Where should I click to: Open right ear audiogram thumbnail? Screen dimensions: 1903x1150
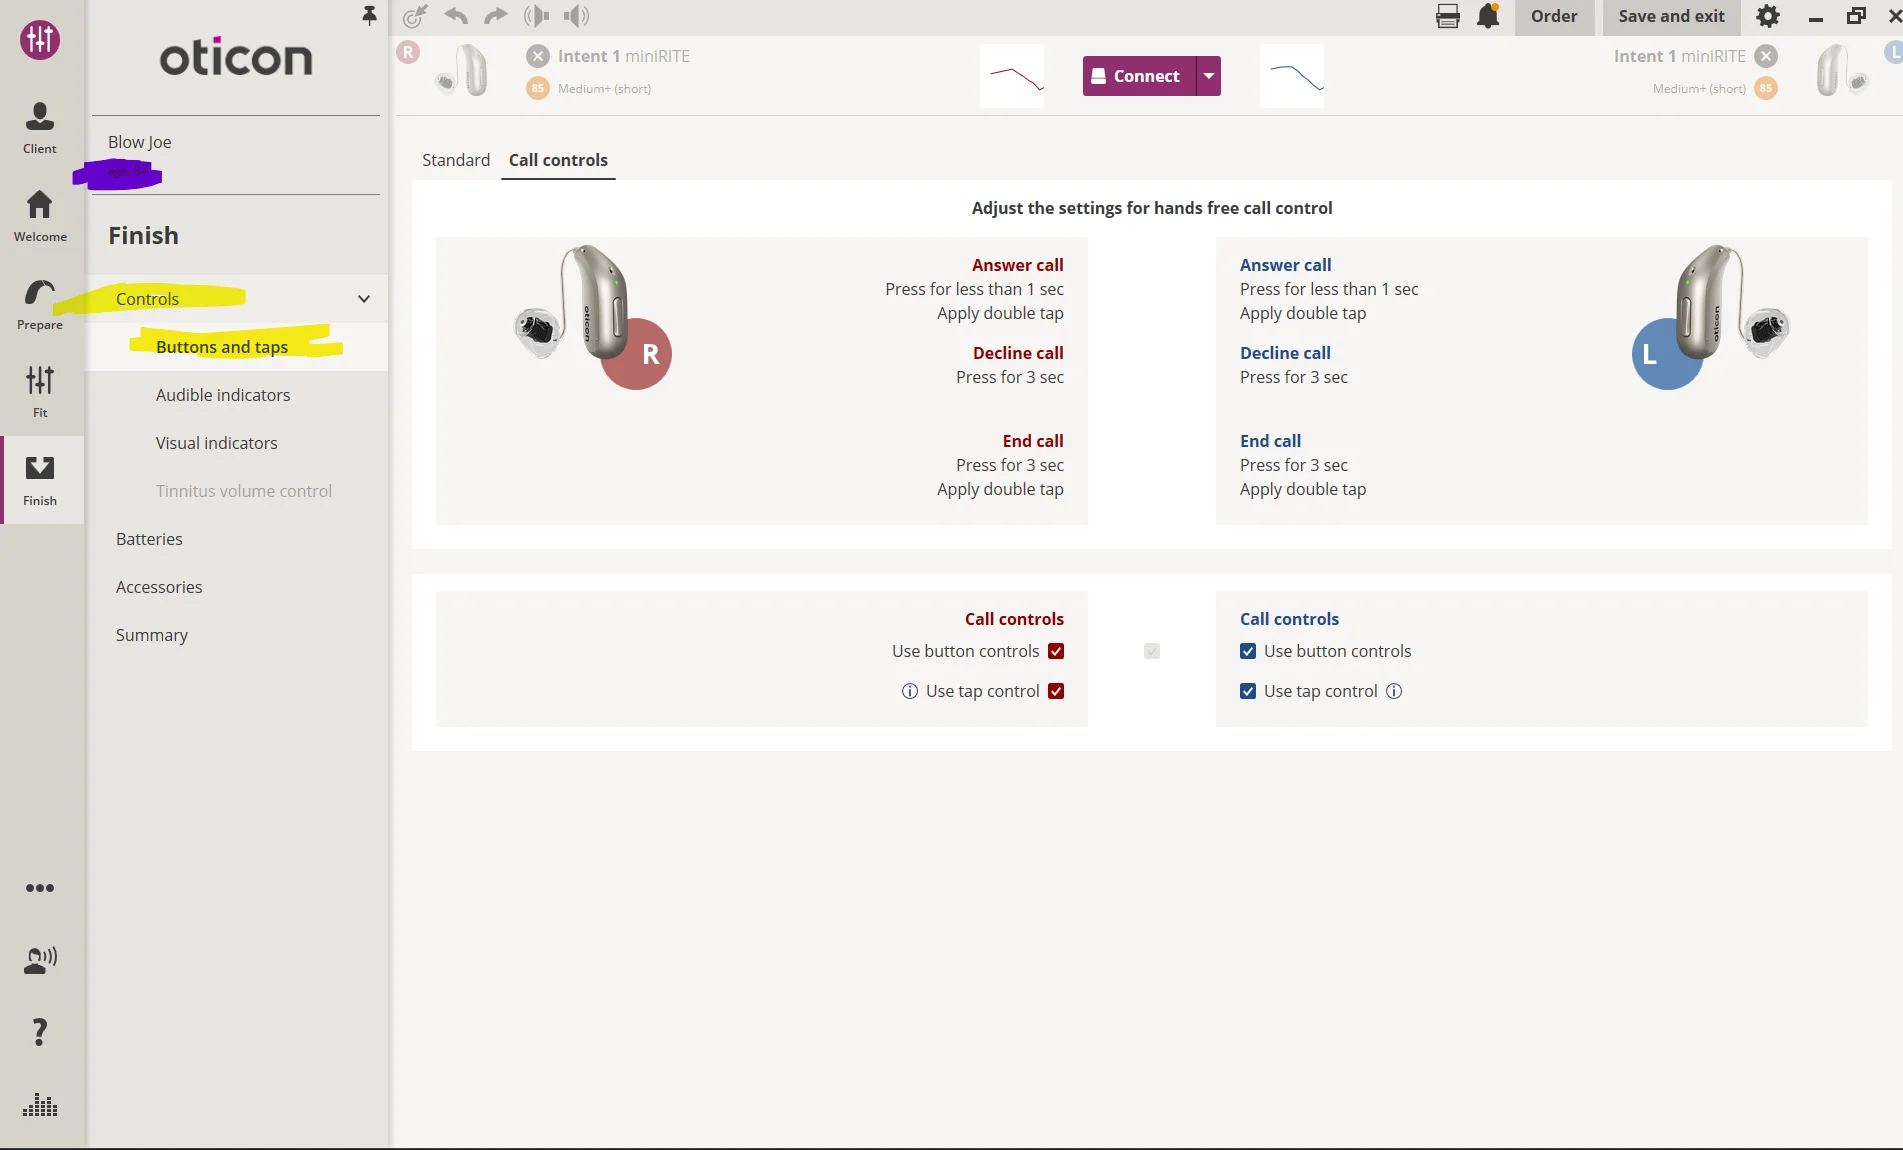tap(1012, 76)
